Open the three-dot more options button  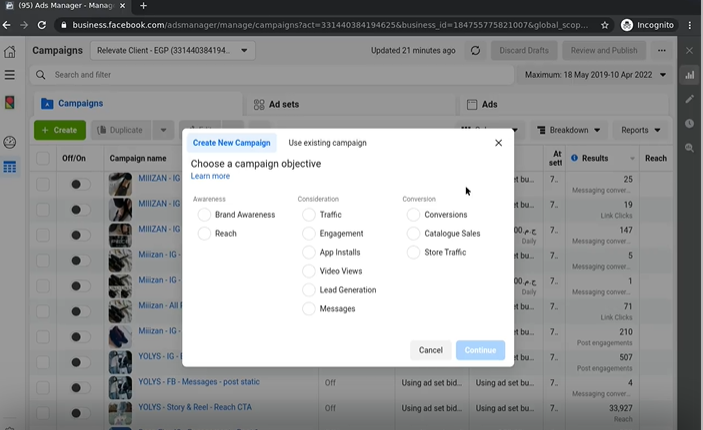(661, 51)
